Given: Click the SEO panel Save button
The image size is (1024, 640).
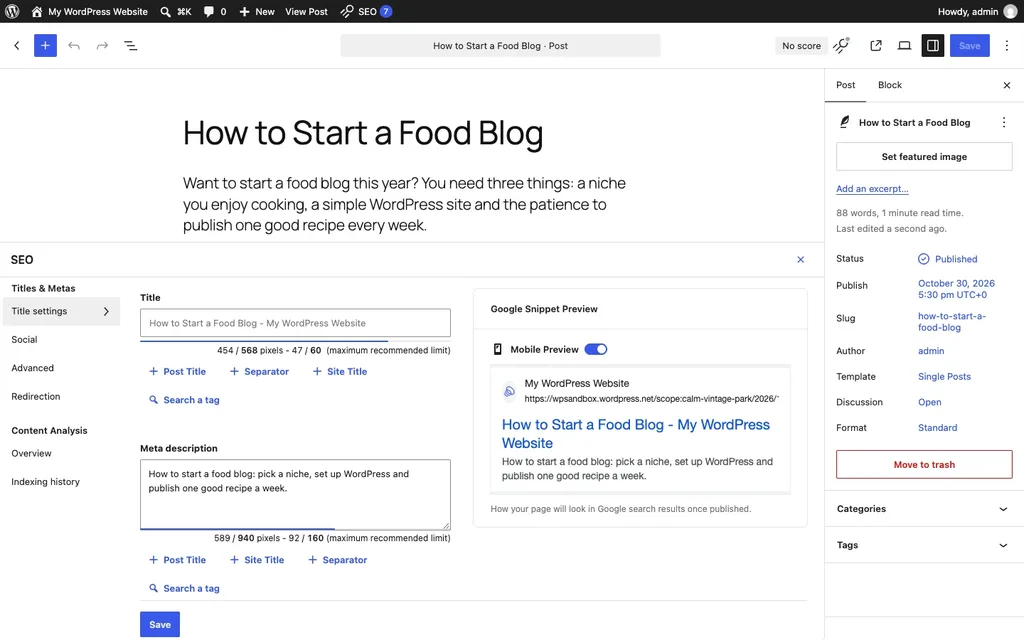Looking at the screenshot, I should click(x=160, y=624).
